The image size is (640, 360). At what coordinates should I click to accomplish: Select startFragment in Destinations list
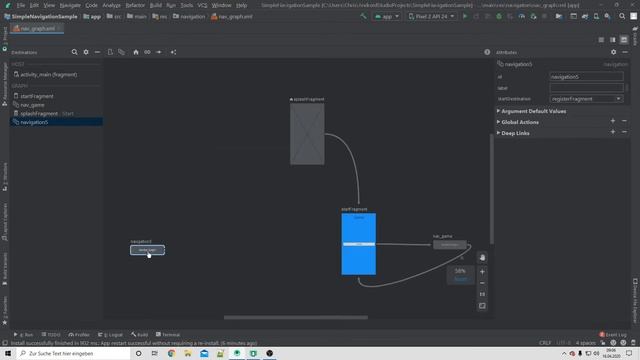pyautogui.click(x=56, y=96)
